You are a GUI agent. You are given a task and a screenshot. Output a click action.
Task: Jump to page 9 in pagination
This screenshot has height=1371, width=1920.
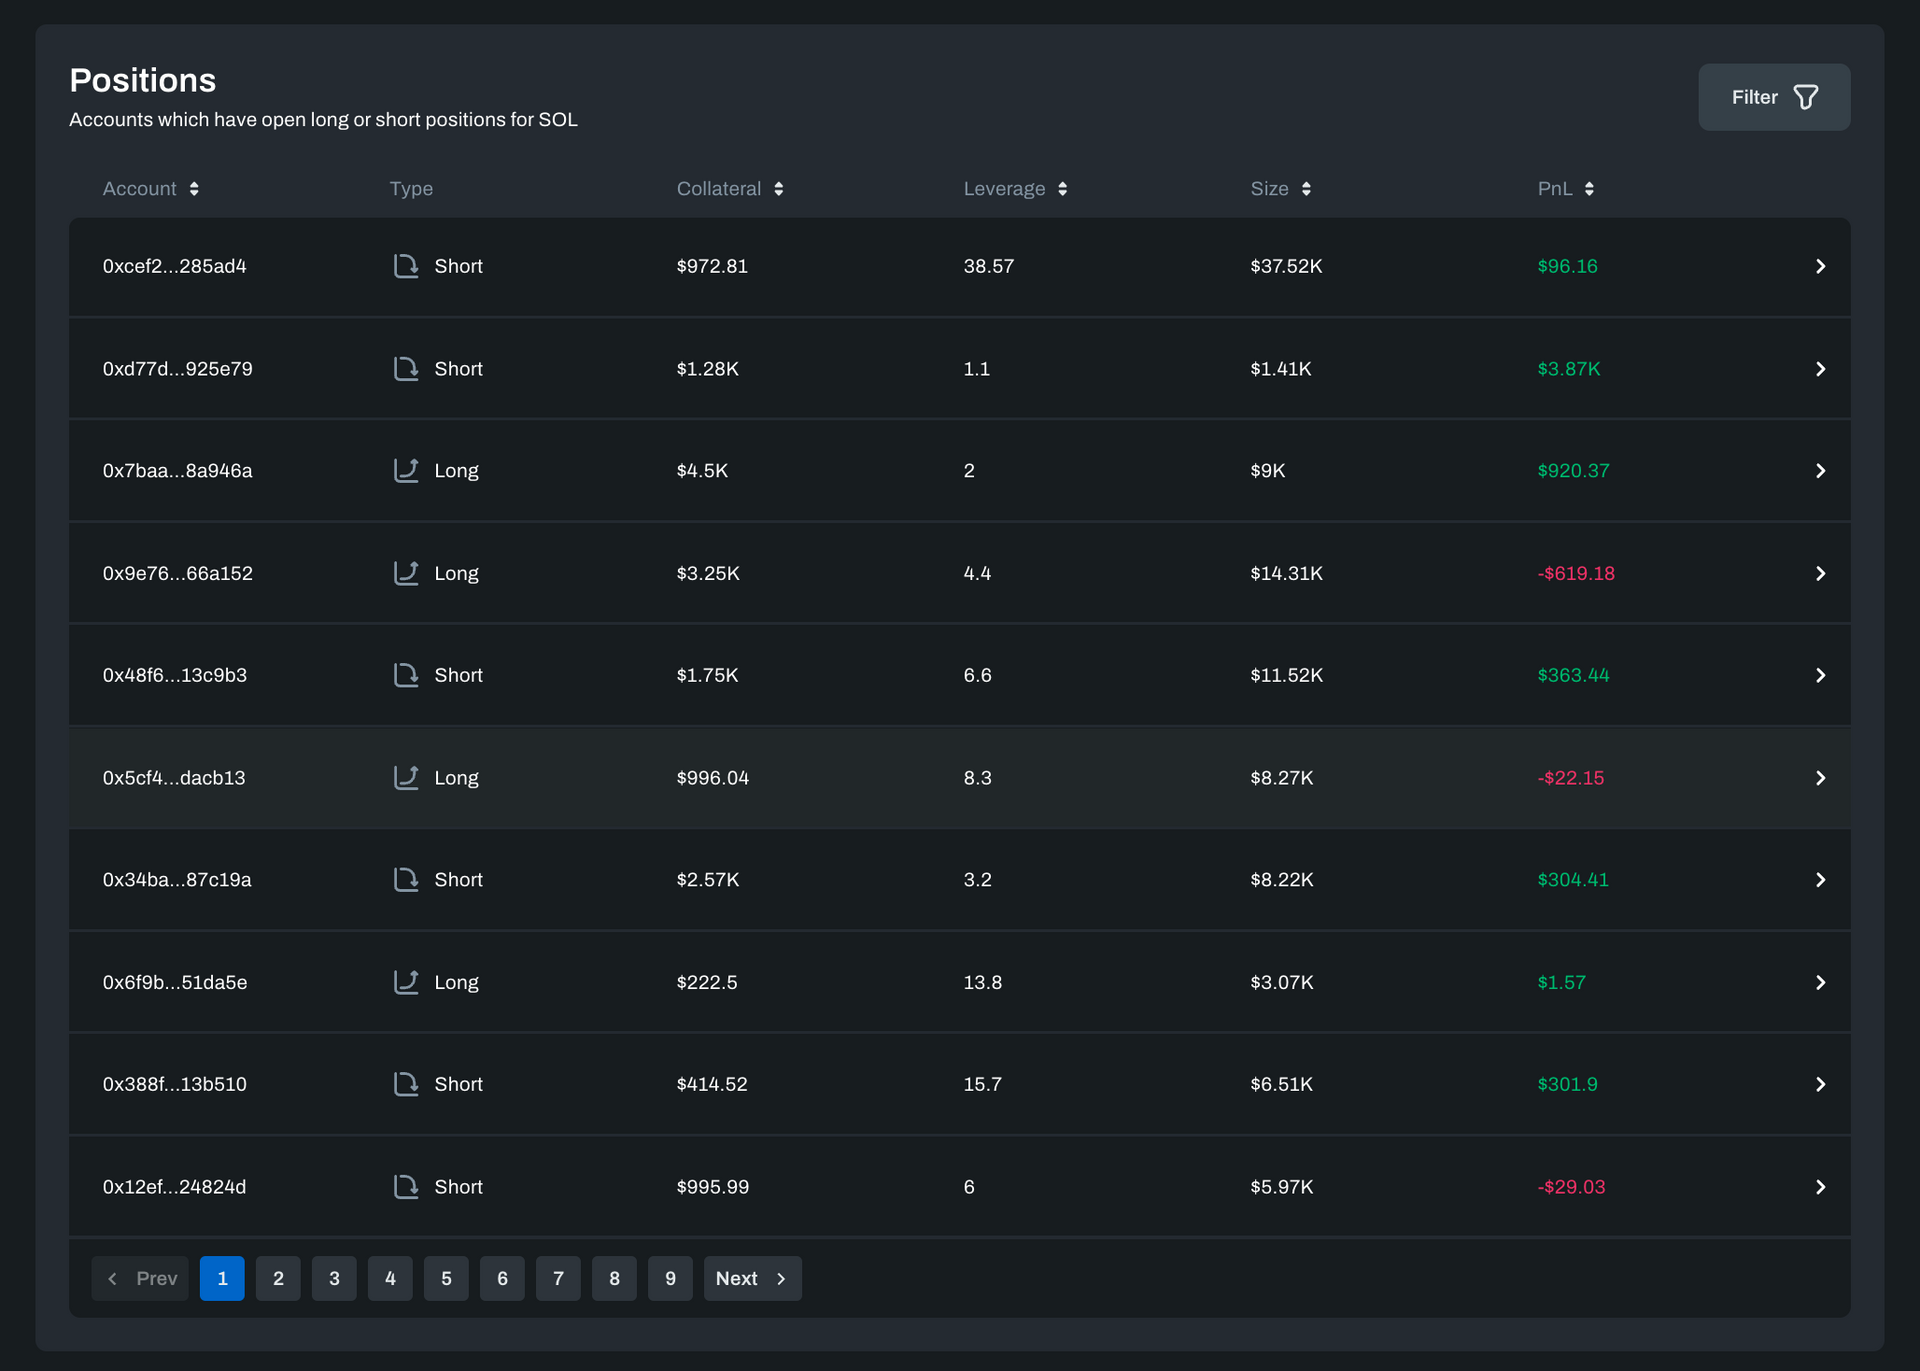pos(670,1278)
